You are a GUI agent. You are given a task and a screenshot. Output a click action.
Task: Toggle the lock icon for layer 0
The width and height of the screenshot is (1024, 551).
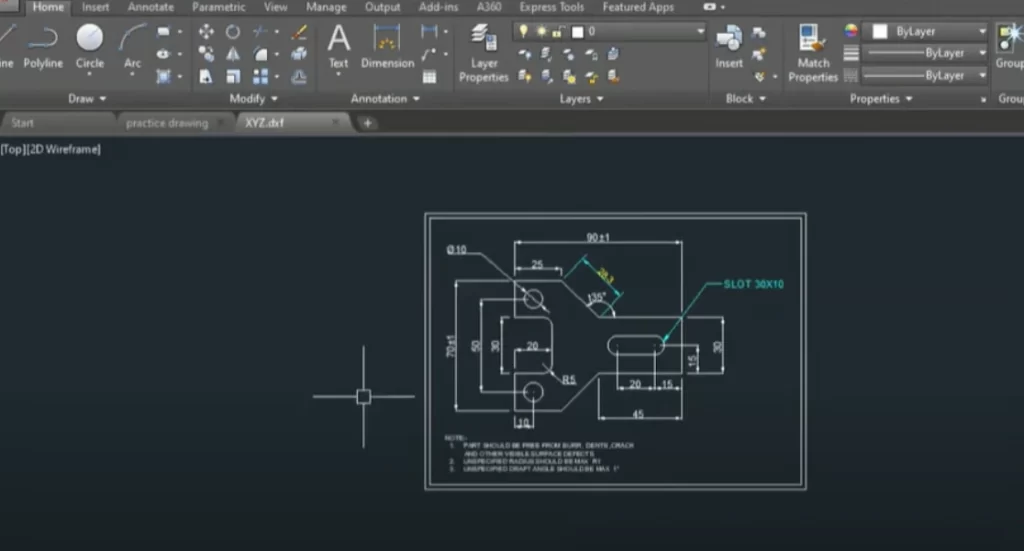[x=558, y=31]
